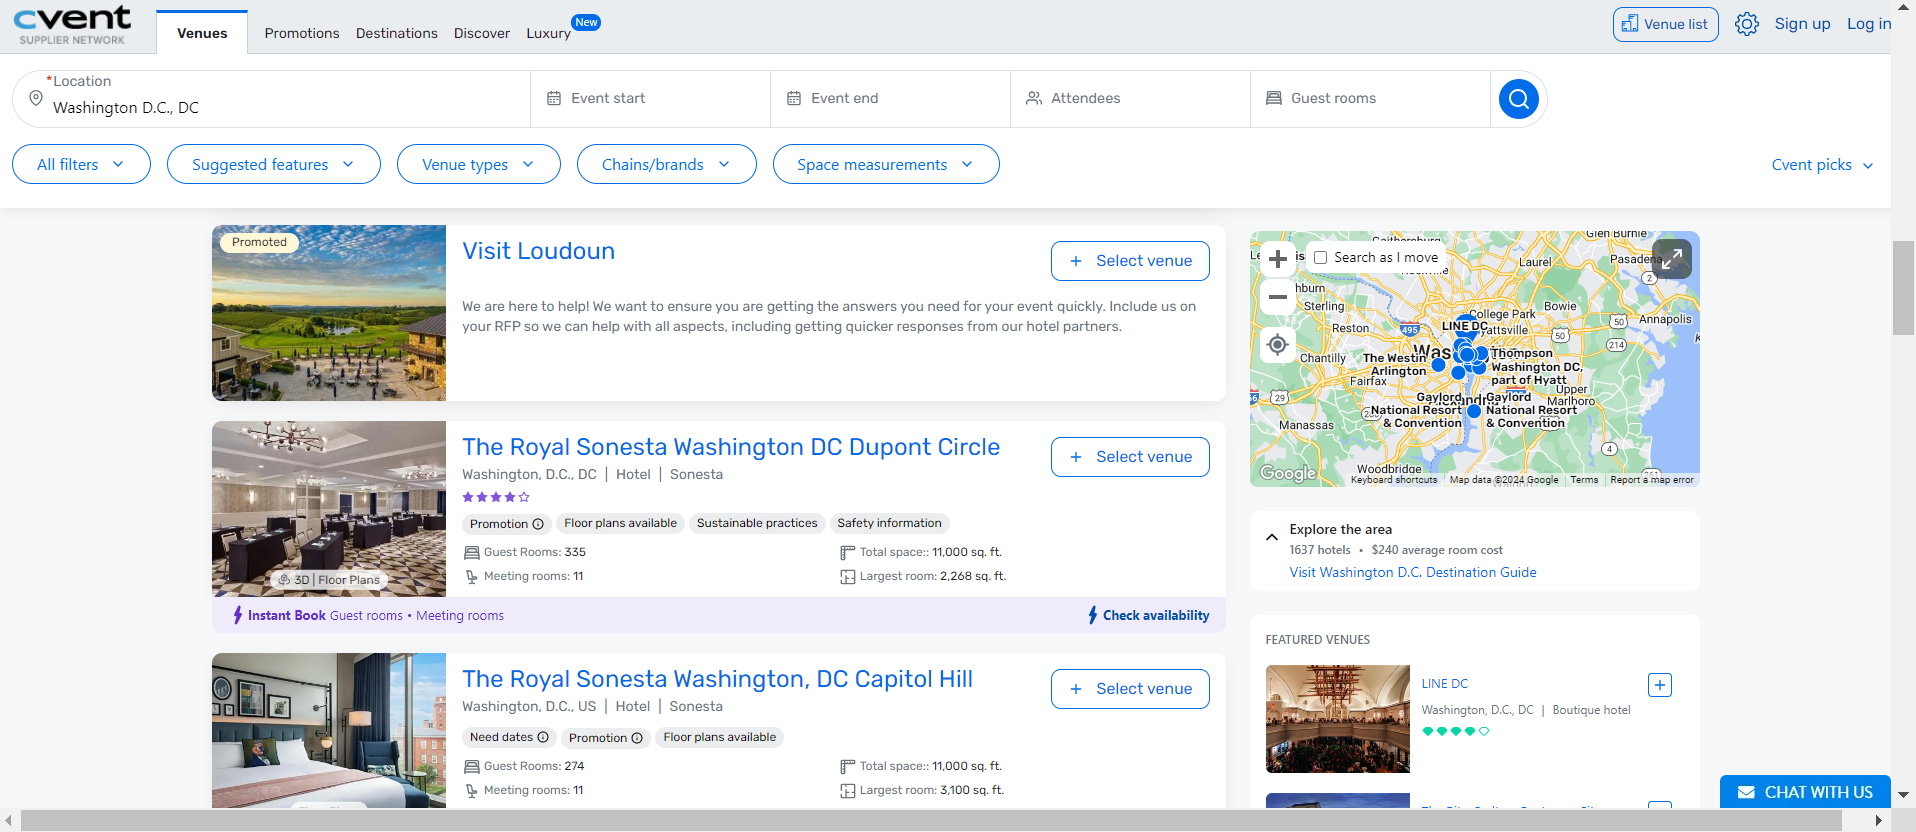This screenshot has width=1916, height=832.
Task: Click the Dupont Circle star rating
Action: click(496, 497)
